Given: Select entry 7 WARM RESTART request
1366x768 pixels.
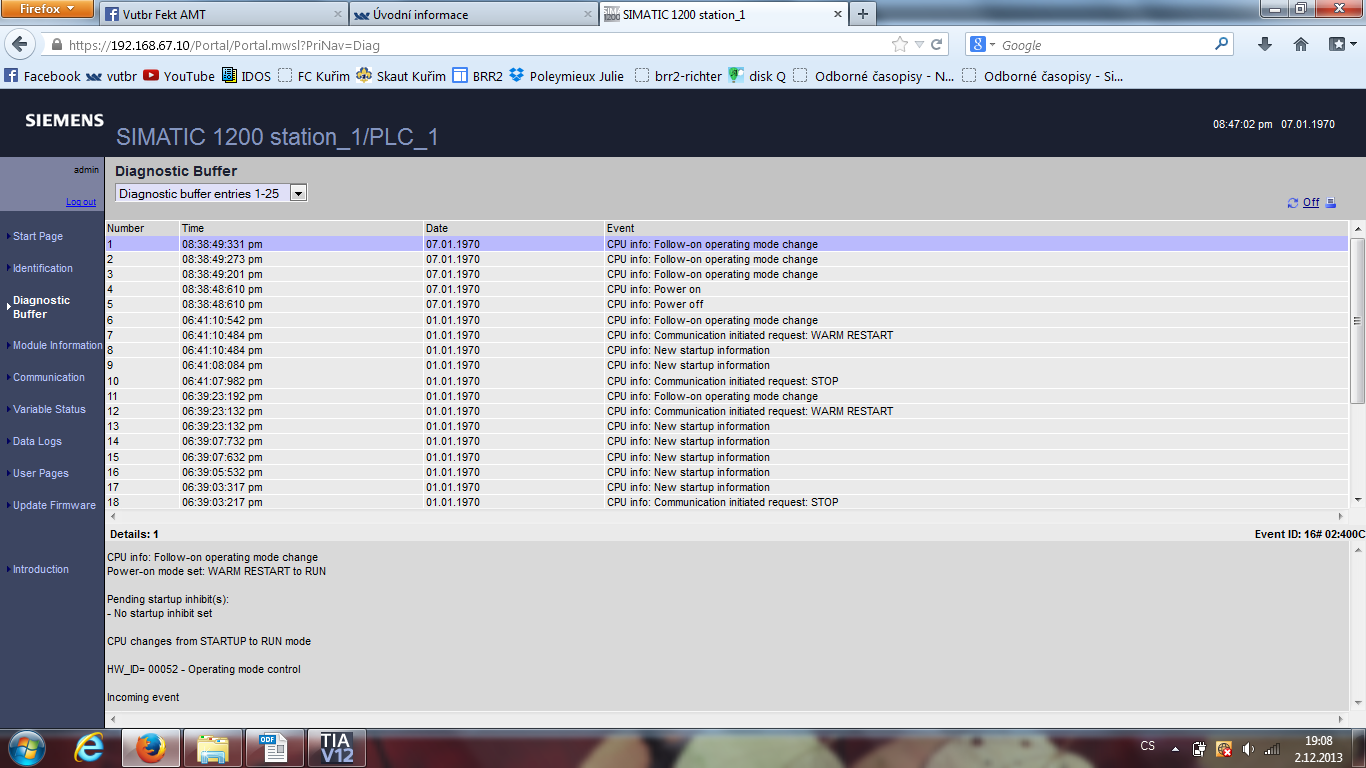Looking at the screenshot, I should tap(726, 335).
